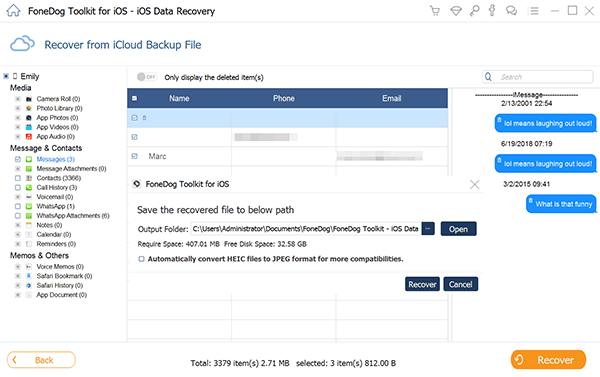Viewport: 600px width, 377px height.
Task: Toggle the Emily device checkbox
Action: pos(6,76)
